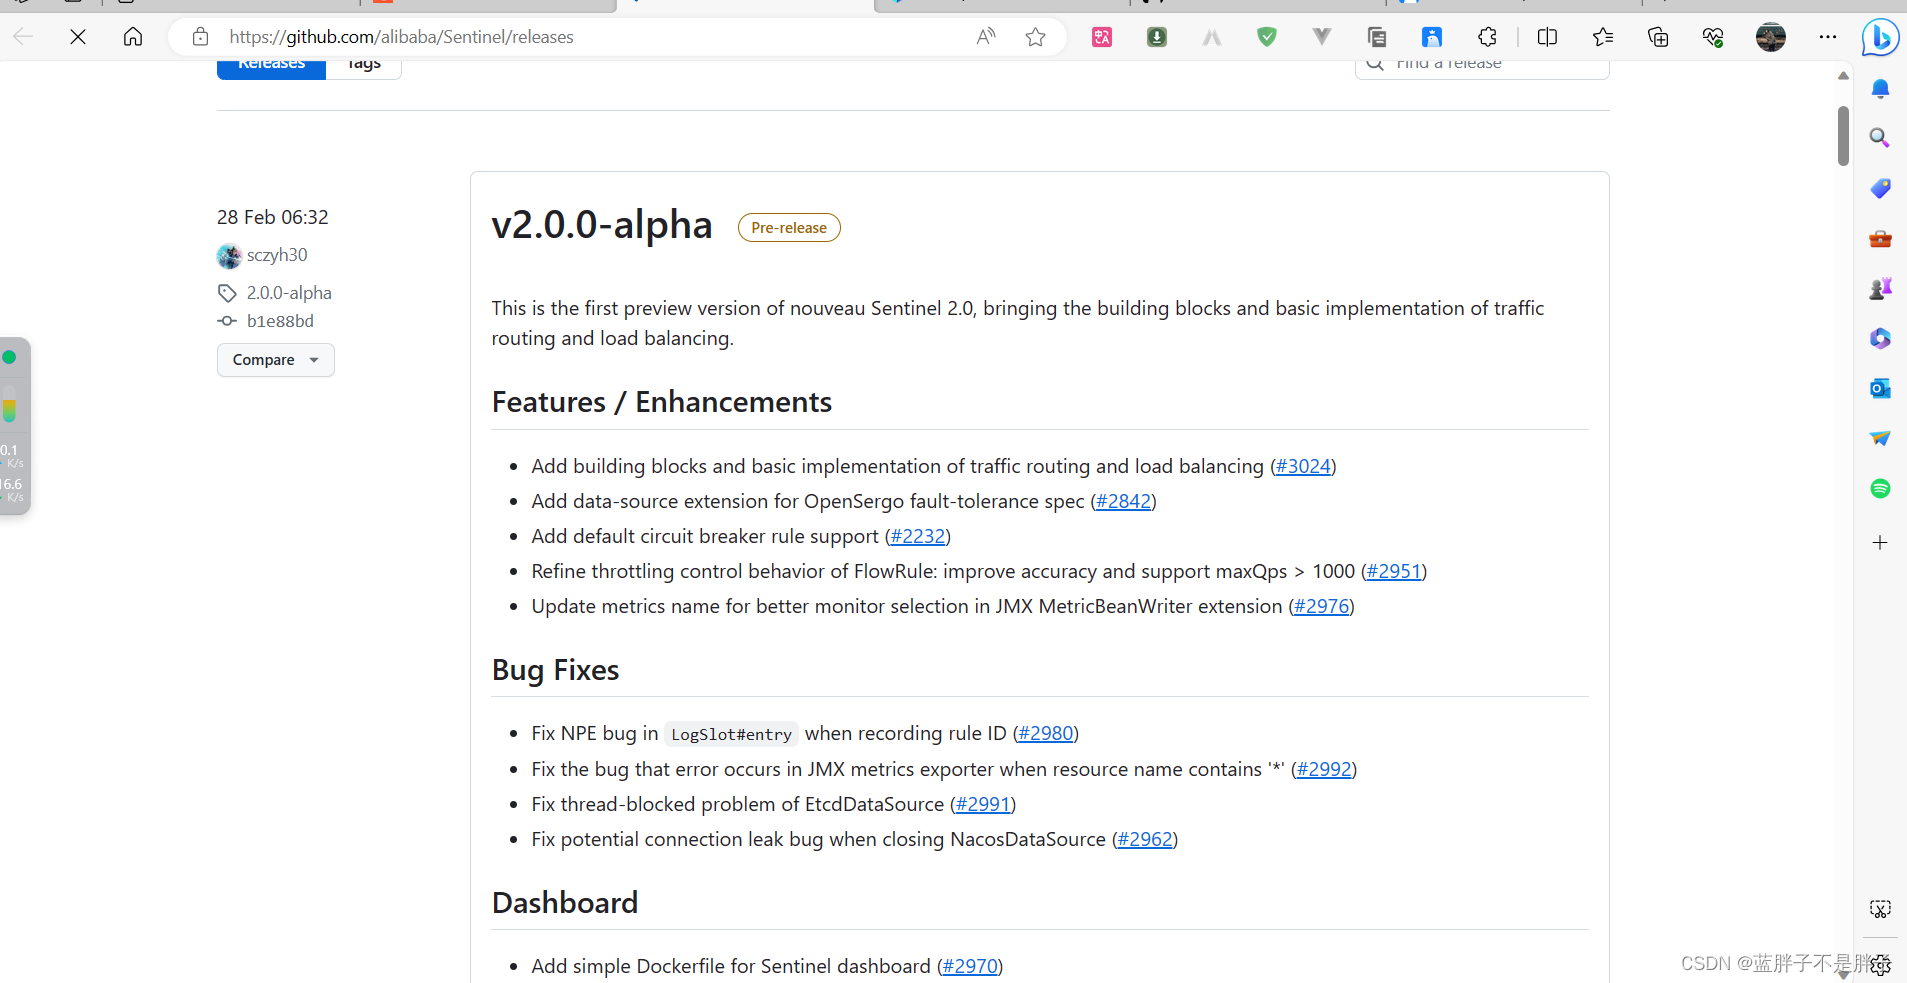Open Spotify in sidebar
The width and height of the screenshot is (1907, 983).
pyautogui.click(x=1880, y=488)
